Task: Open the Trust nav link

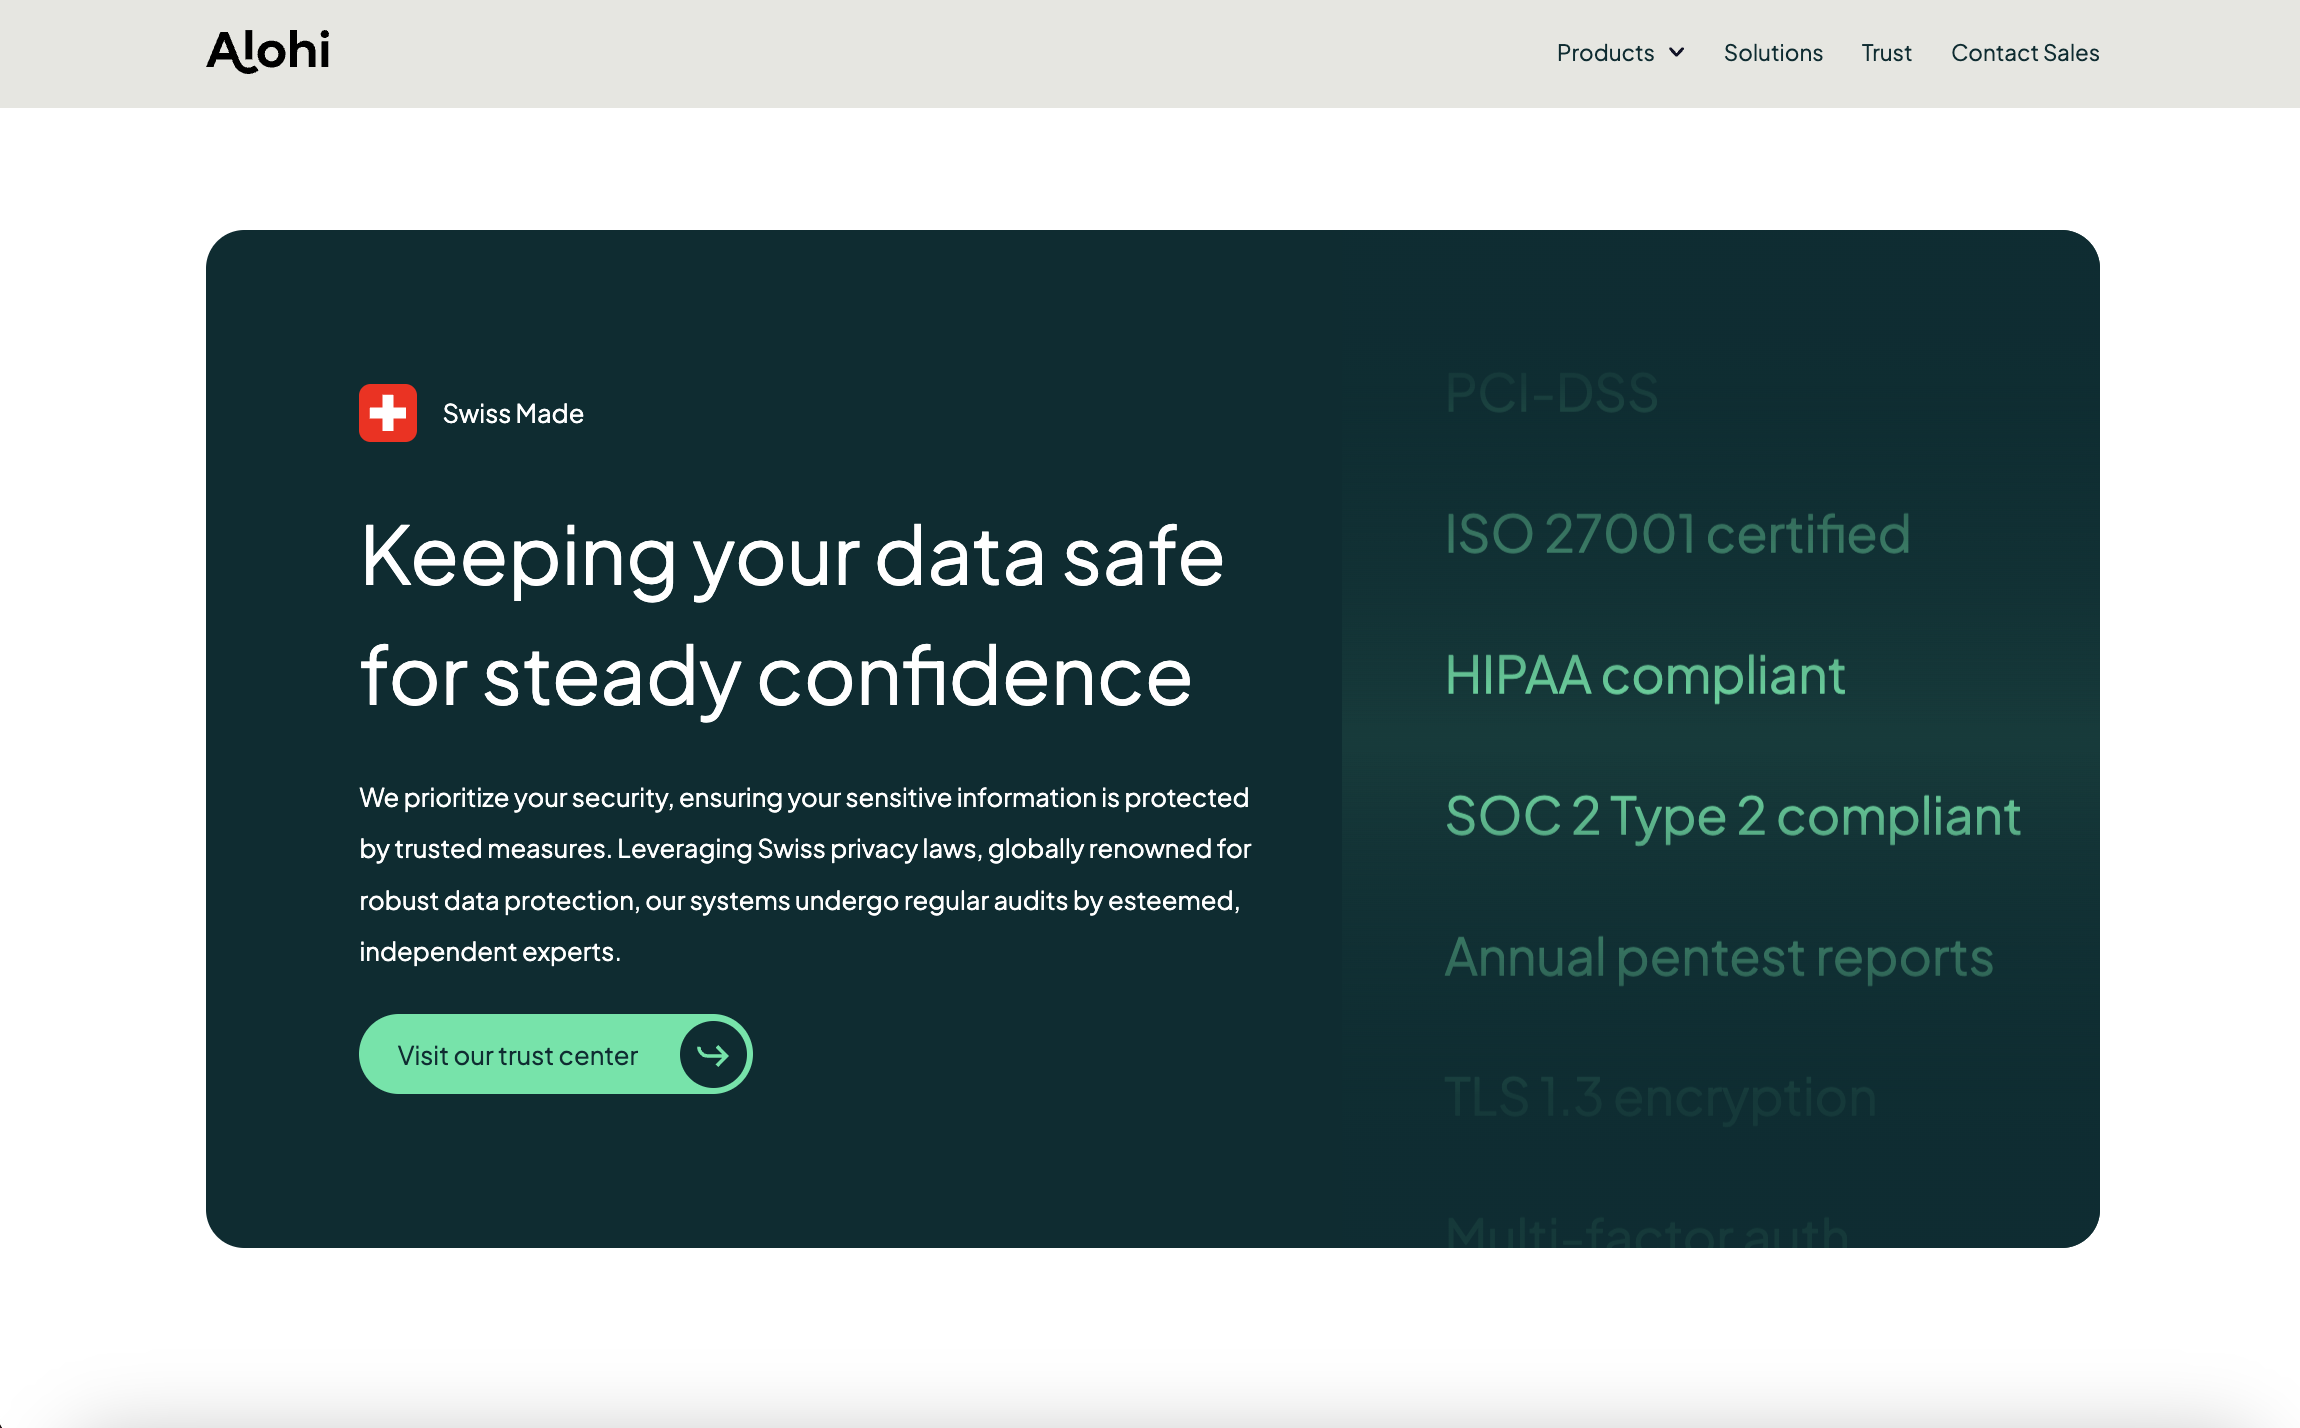Action: (1885, 53)
